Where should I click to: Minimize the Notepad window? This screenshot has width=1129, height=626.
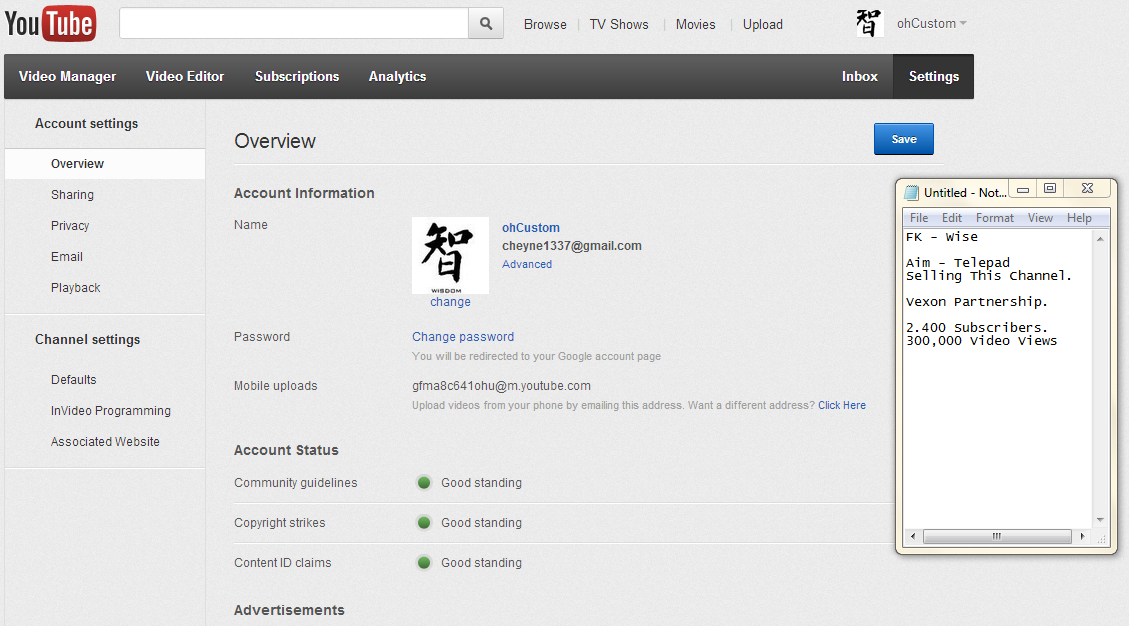pos(1022,189)
